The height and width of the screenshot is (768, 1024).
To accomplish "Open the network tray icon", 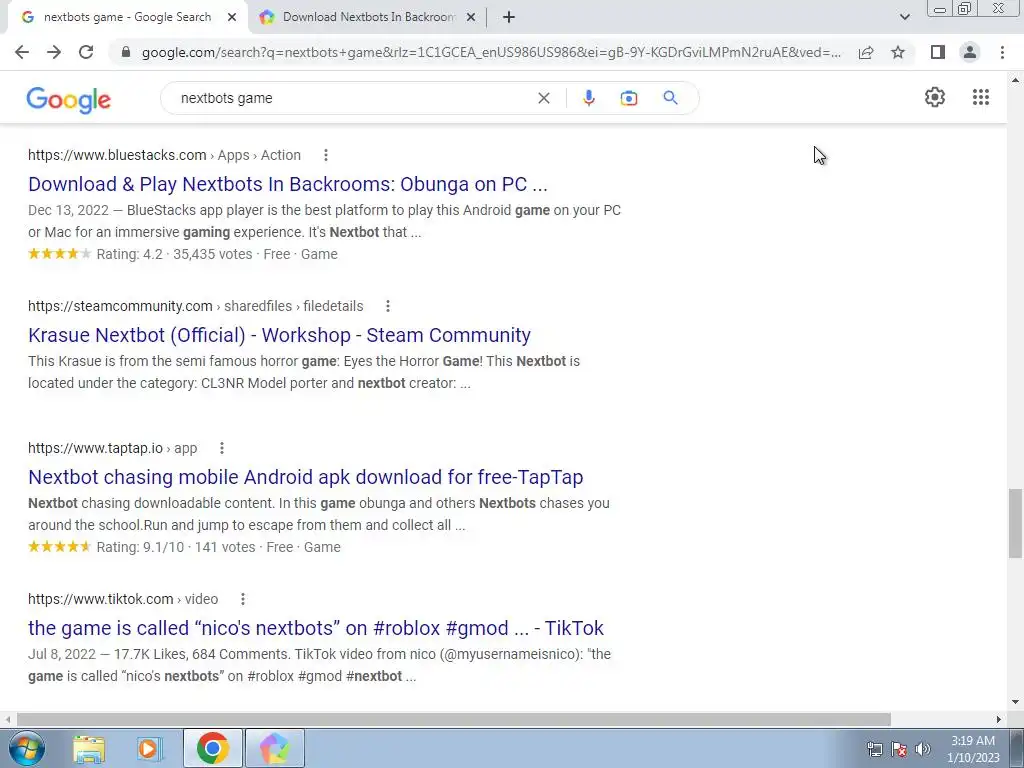I will (x=874, y=749).
